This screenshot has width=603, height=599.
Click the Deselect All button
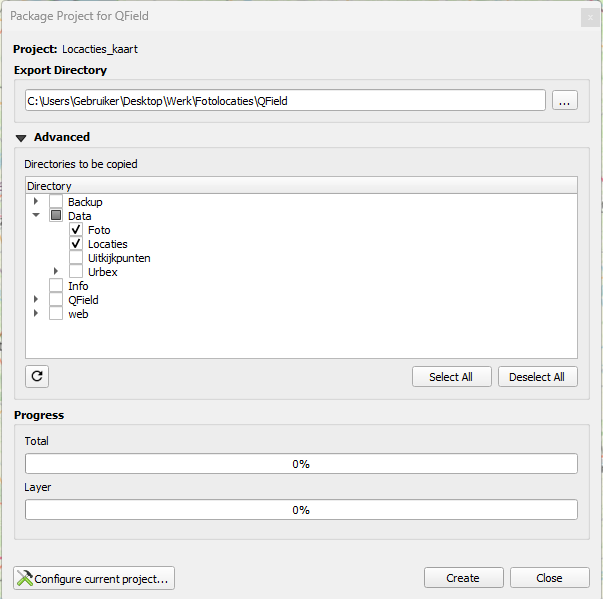pyautogui.click(x=538, y=377)
